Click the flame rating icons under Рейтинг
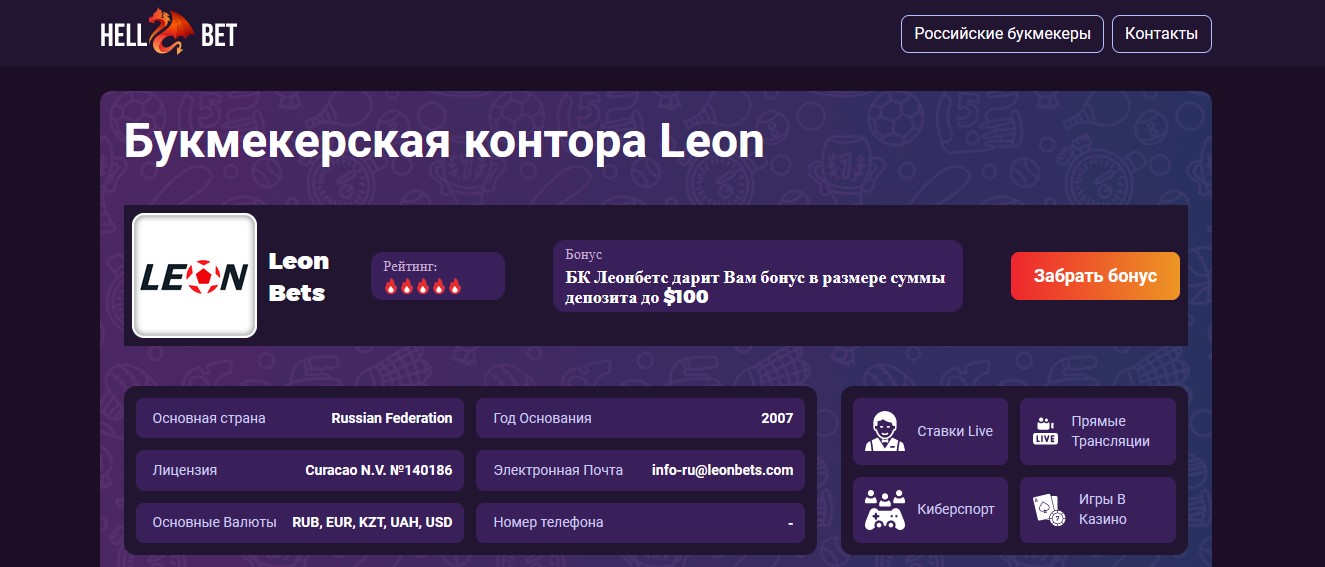 pos(422,287)
